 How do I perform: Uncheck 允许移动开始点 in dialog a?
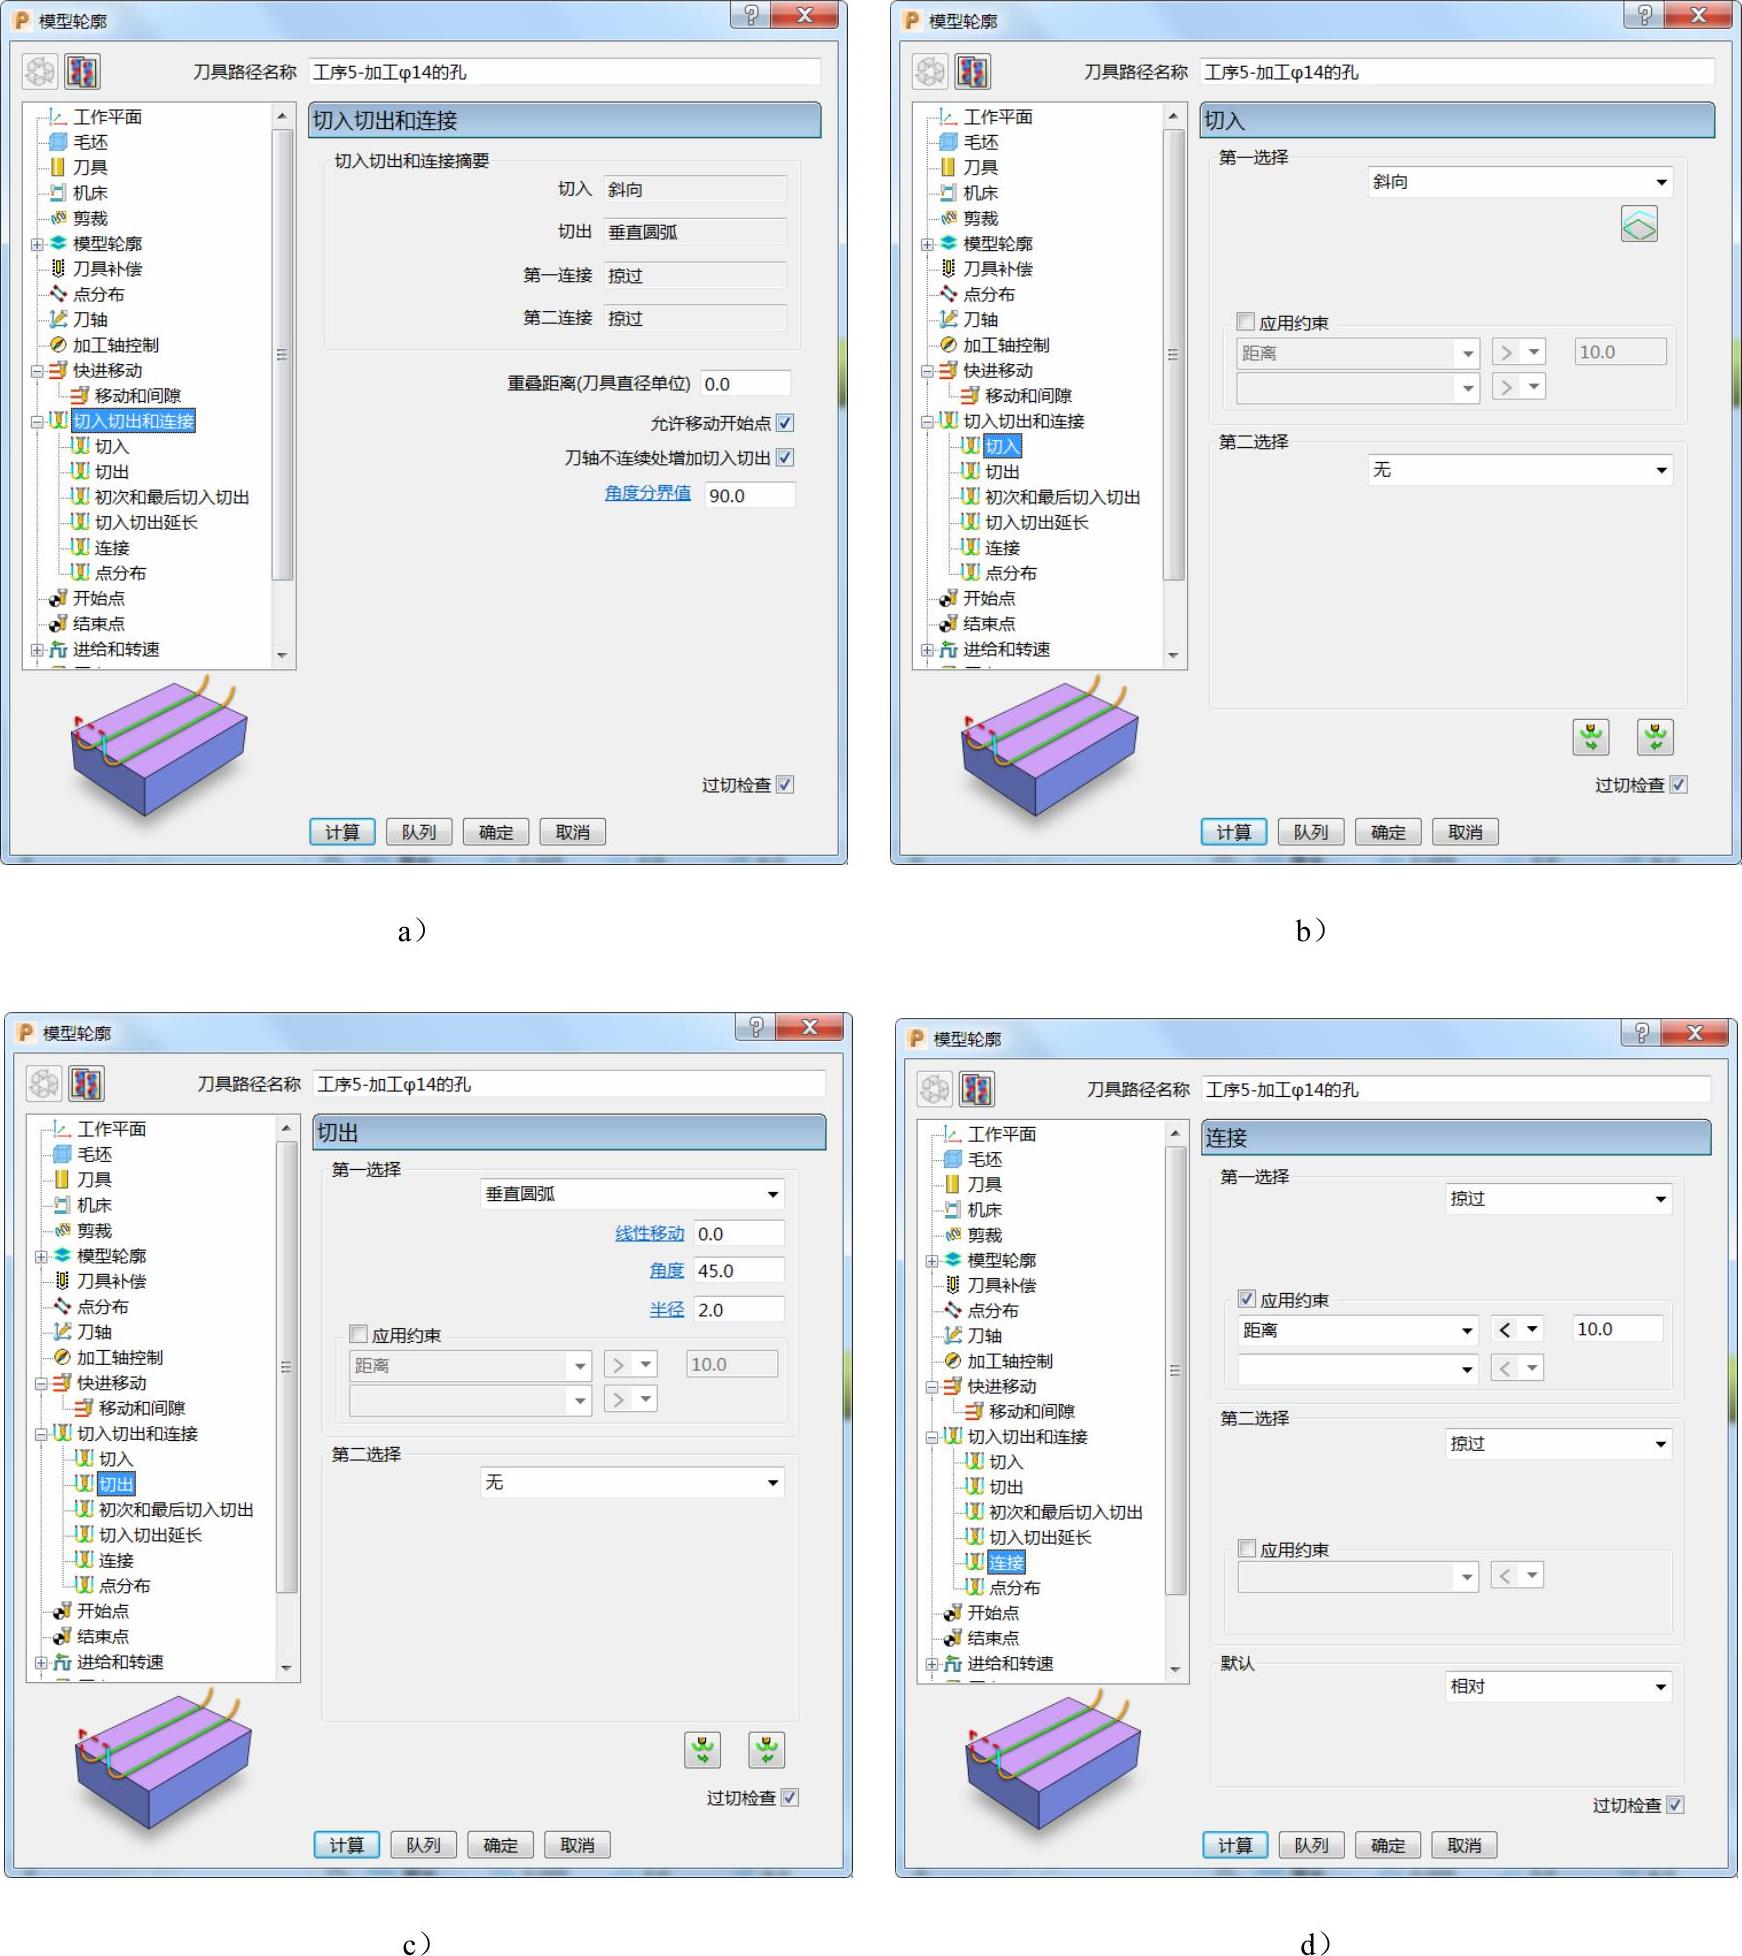pyautogui.click(x=786, y=423)
